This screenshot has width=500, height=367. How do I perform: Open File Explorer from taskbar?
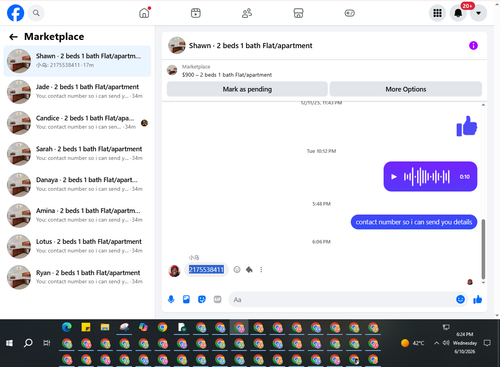[x=105, y=327]
